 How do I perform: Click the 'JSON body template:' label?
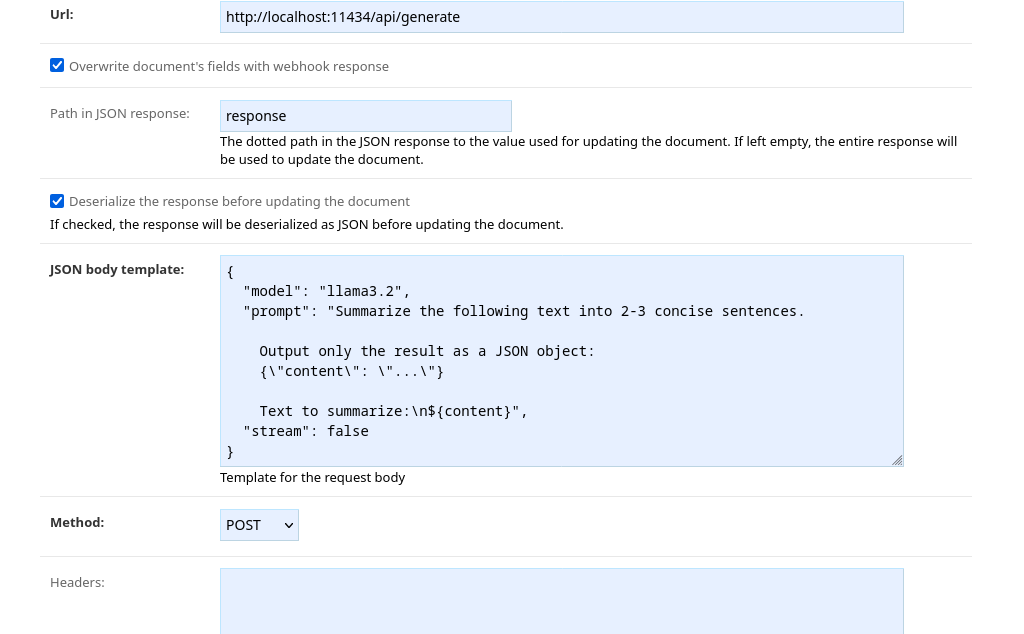click(117, 270)
